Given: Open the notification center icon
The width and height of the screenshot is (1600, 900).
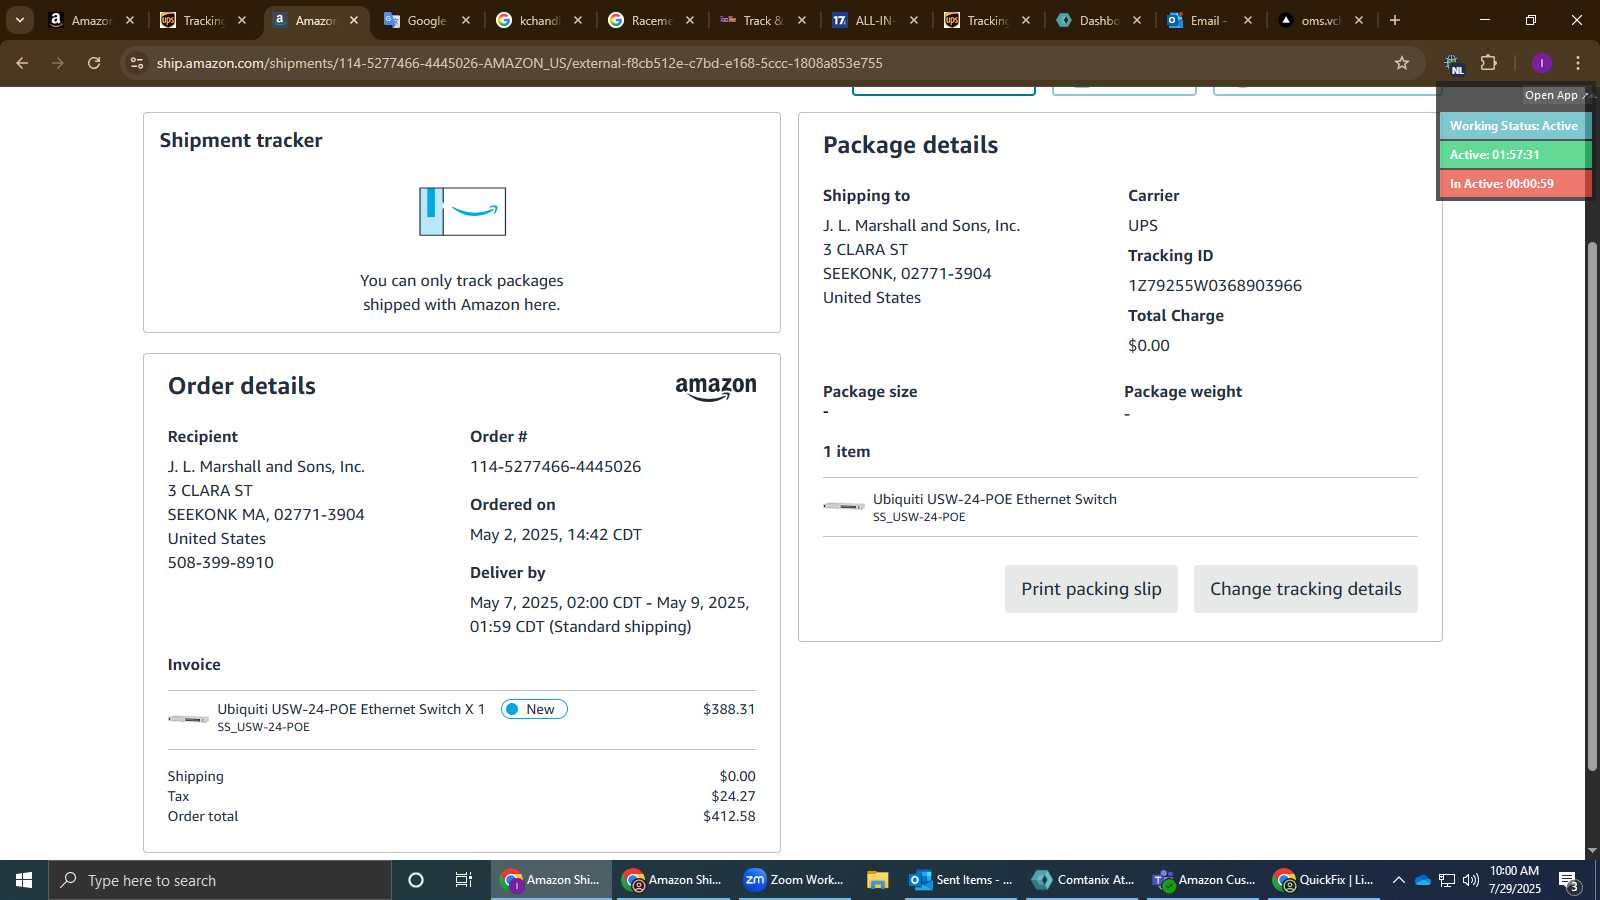Looking at the screenshot, I should coord(1570,881).
